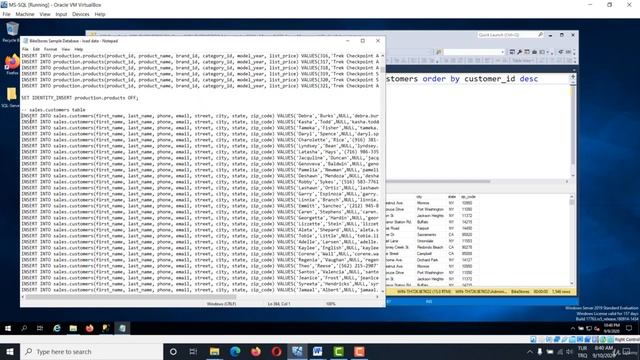
Task: Open VirtualBox Help menu
Action: coord(100,14)
